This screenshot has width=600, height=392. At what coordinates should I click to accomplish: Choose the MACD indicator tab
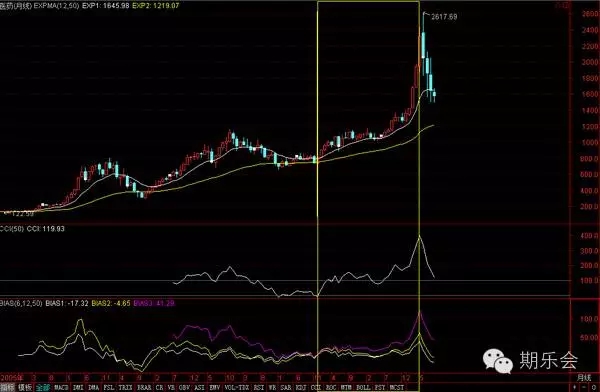coord(61,387)
